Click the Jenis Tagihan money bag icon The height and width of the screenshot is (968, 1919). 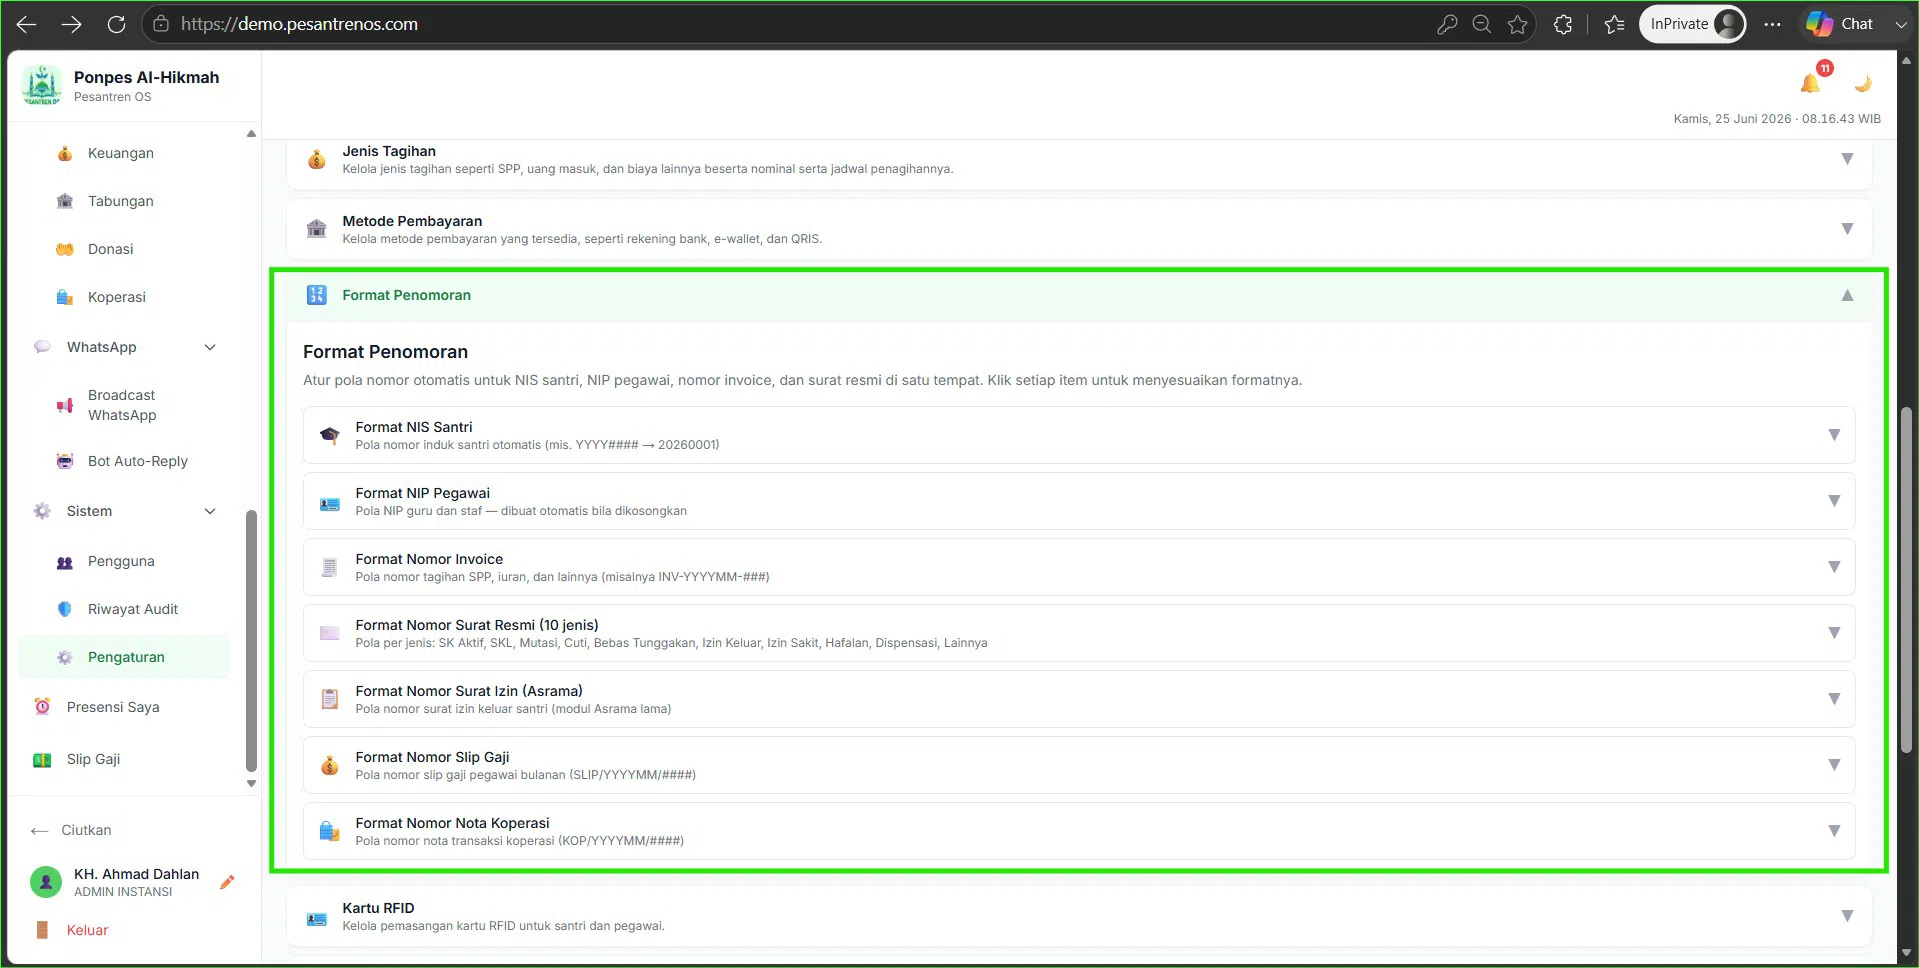click(316, 159)
